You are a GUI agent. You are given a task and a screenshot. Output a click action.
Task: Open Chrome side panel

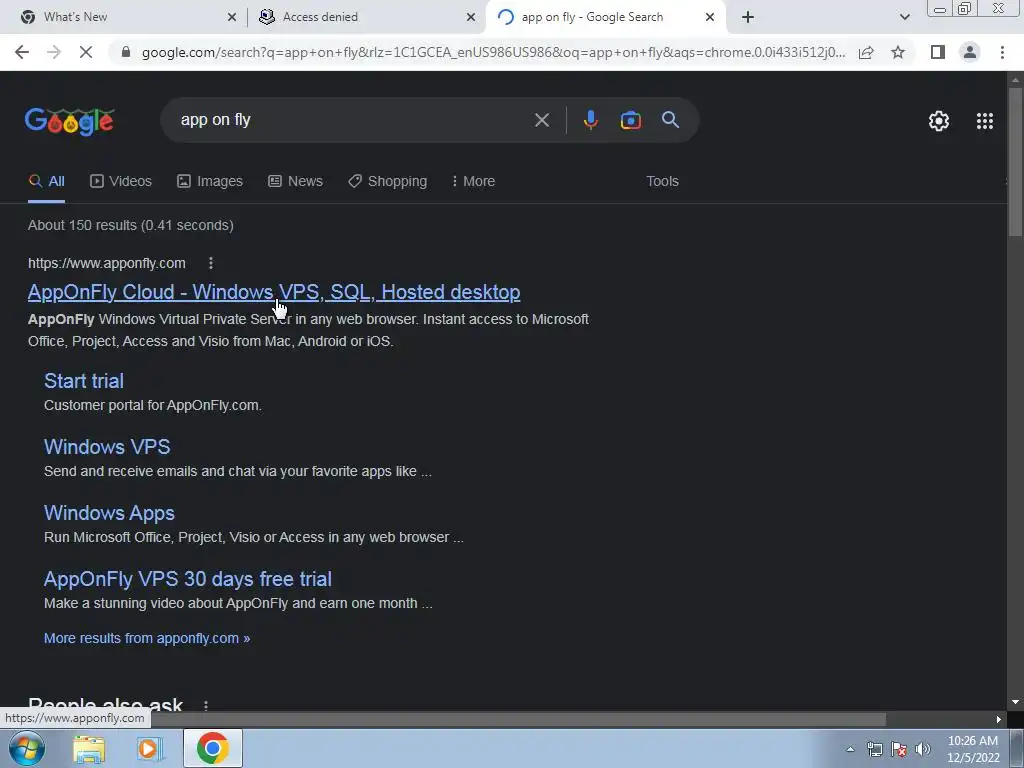pyautogui.click(x=938, y=52)
